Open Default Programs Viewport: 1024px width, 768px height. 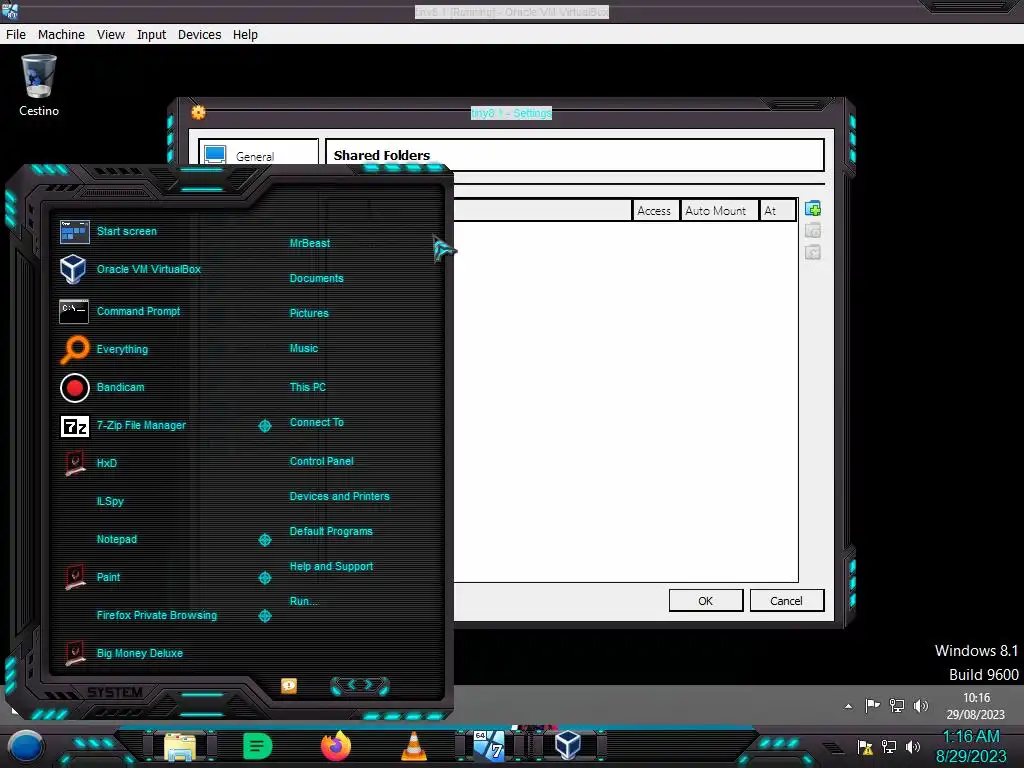[x=331, y=531]
